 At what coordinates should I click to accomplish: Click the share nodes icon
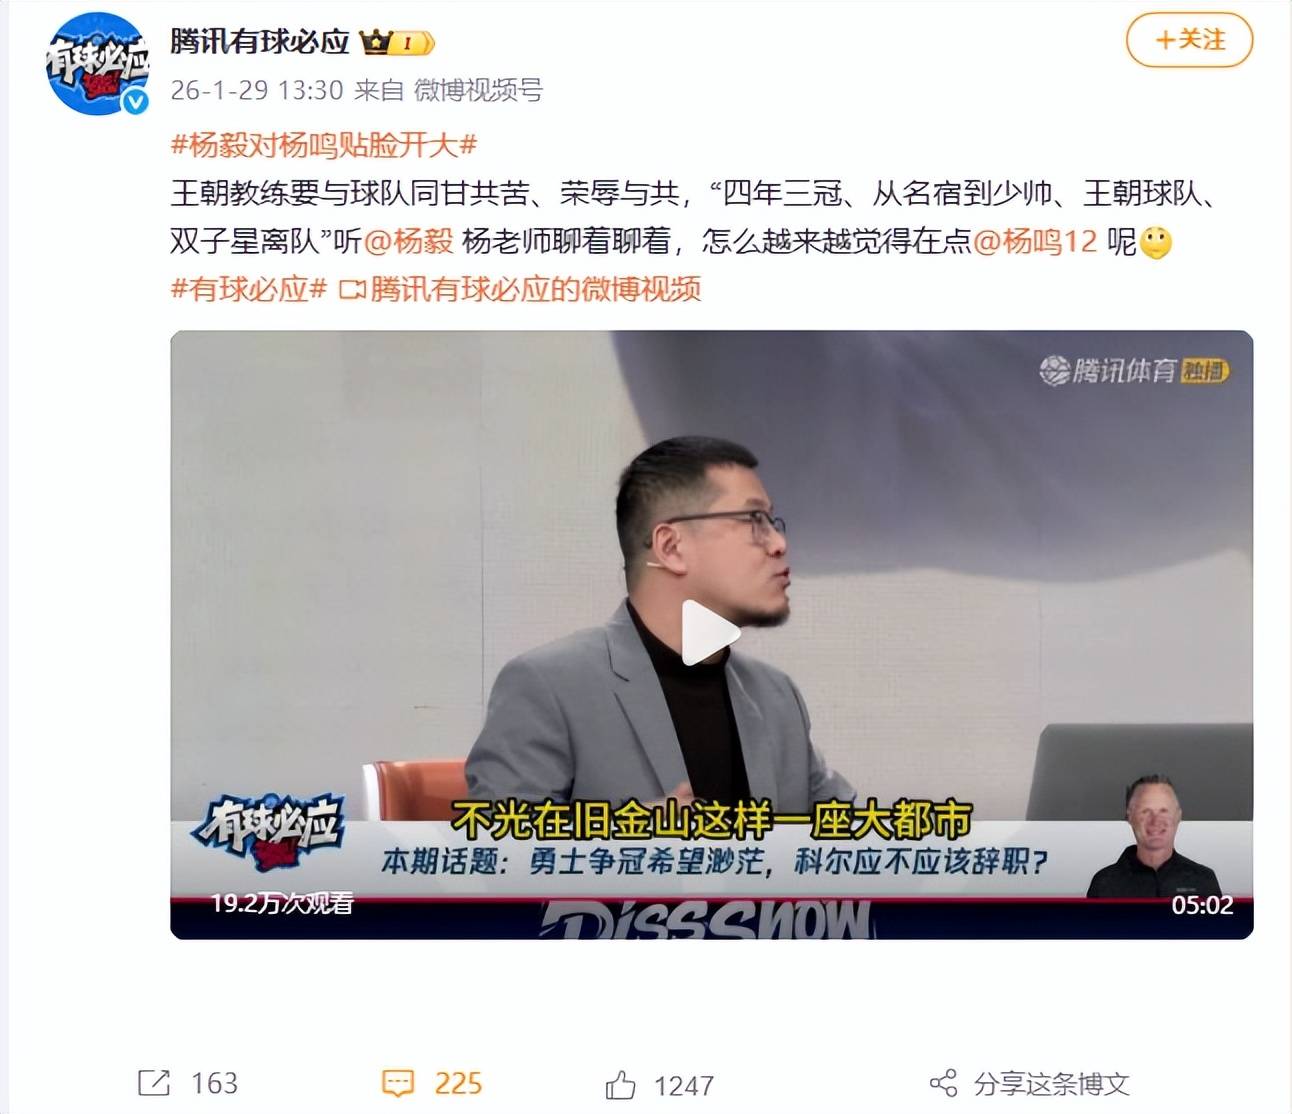point(943,1083)
